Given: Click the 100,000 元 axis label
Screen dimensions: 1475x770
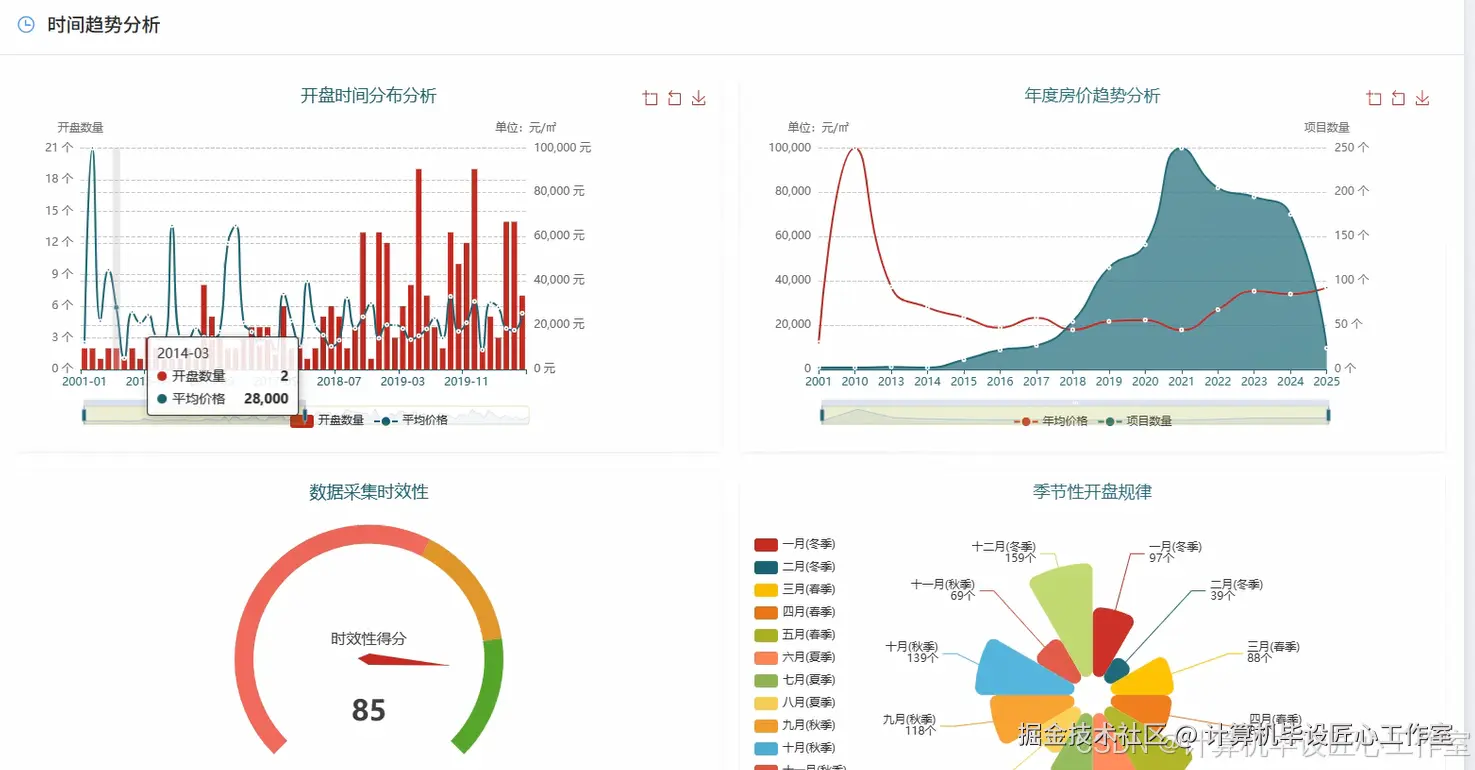Looking at the screenshot, I should (563, 147).
